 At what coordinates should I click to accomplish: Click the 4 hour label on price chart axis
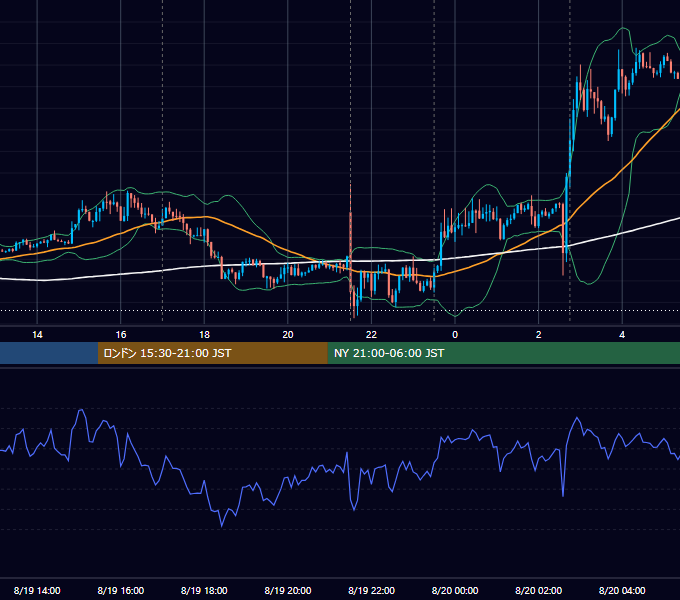(x=622, y=335)
